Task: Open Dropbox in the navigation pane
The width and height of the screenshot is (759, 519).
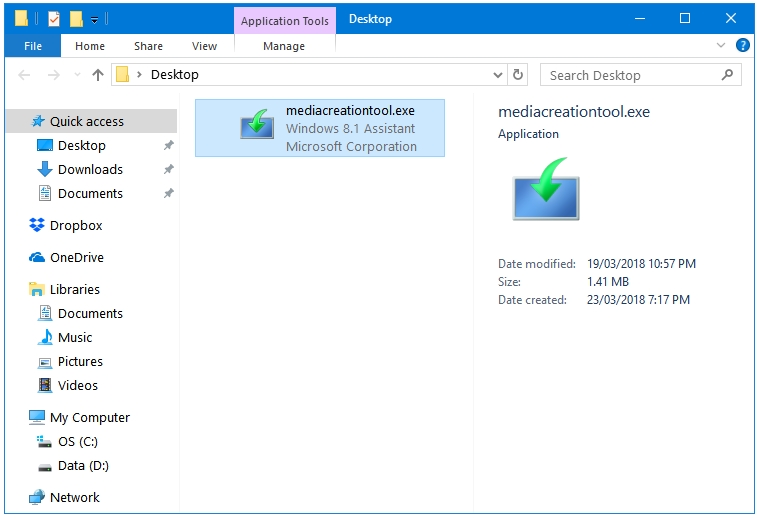Action: click(76, 226)
